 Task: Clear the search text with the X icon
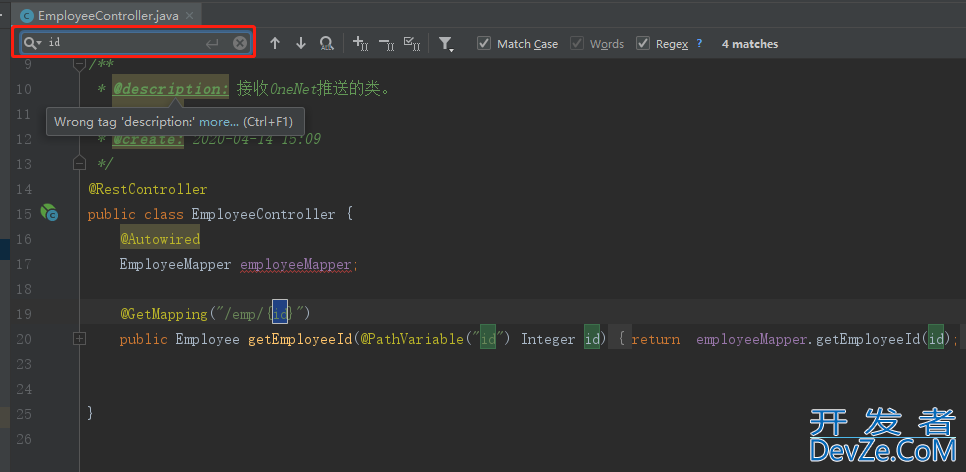click(x=240, y=43)
